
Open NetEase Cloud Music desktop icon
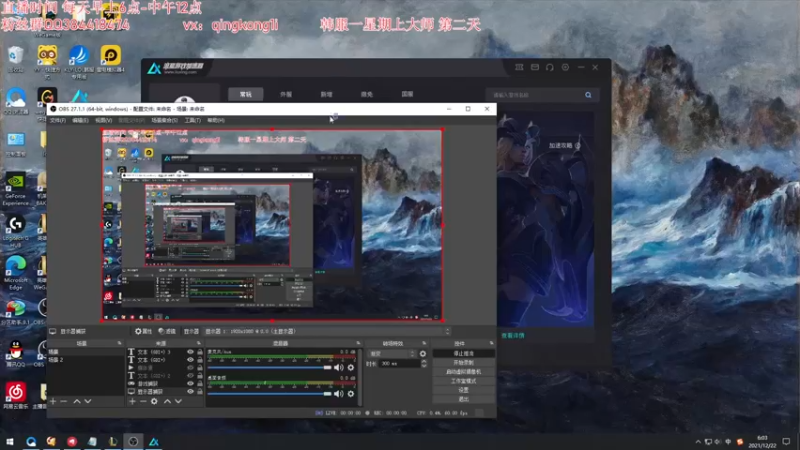tap(15, 396)
